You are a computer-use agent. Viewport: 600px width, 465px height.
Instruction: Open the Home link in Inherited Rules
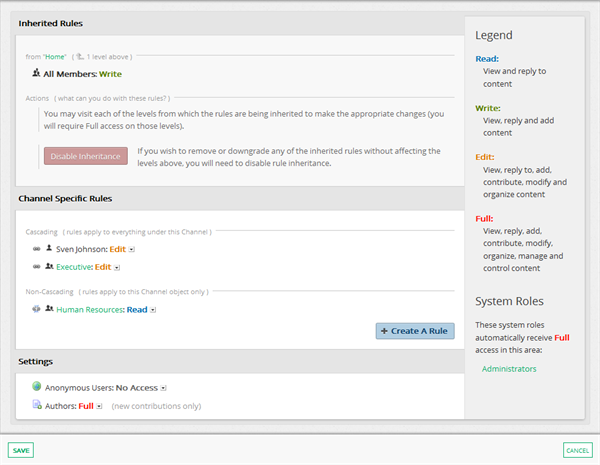55,57
